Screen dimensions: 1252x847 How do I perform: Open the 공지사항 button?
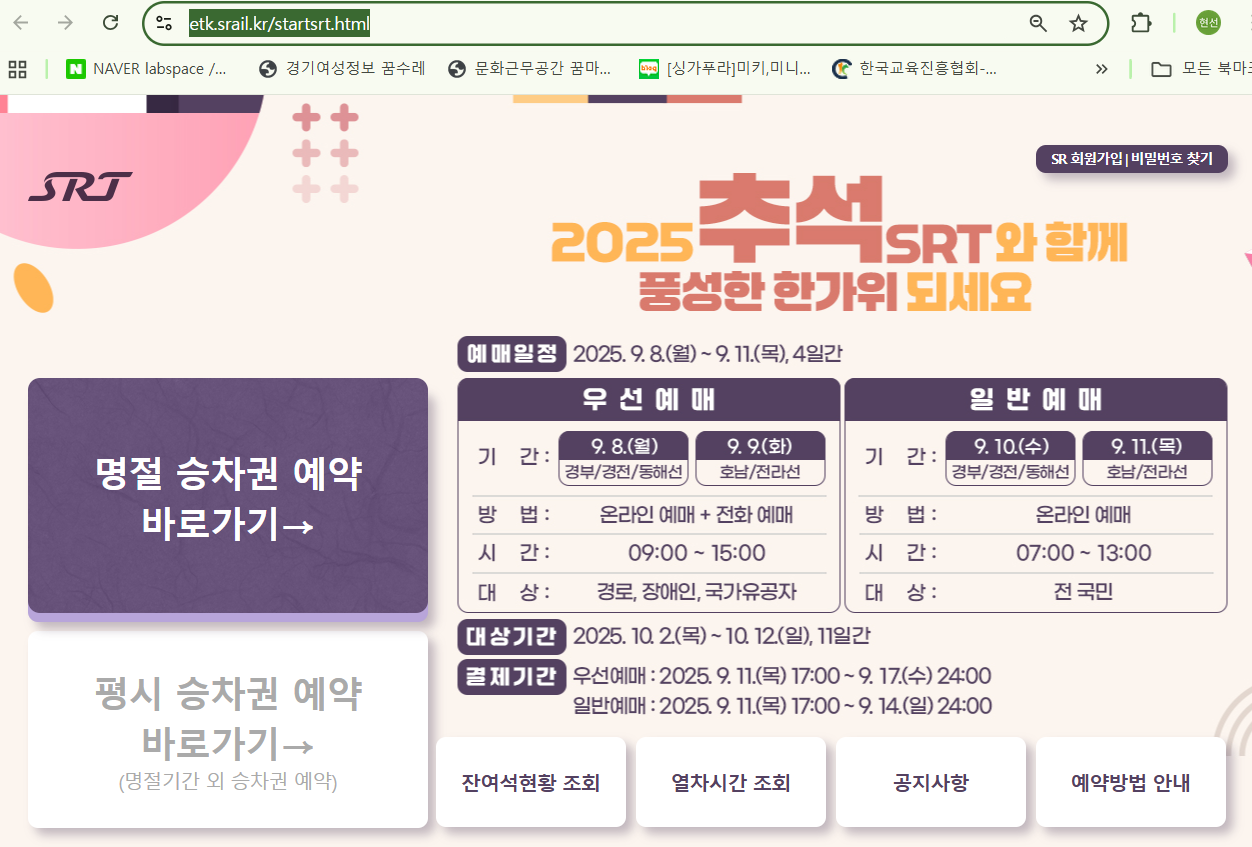(x=931, y=782)
